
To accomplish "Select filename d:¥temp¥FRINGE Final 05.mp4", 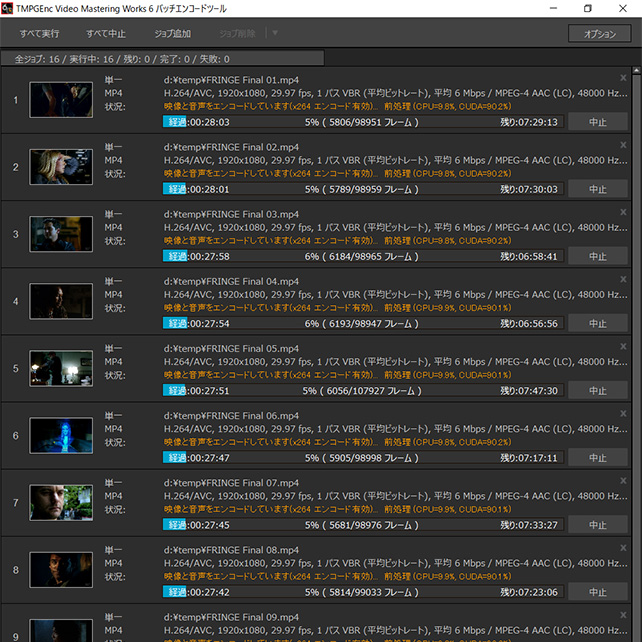I will point(231,348).
